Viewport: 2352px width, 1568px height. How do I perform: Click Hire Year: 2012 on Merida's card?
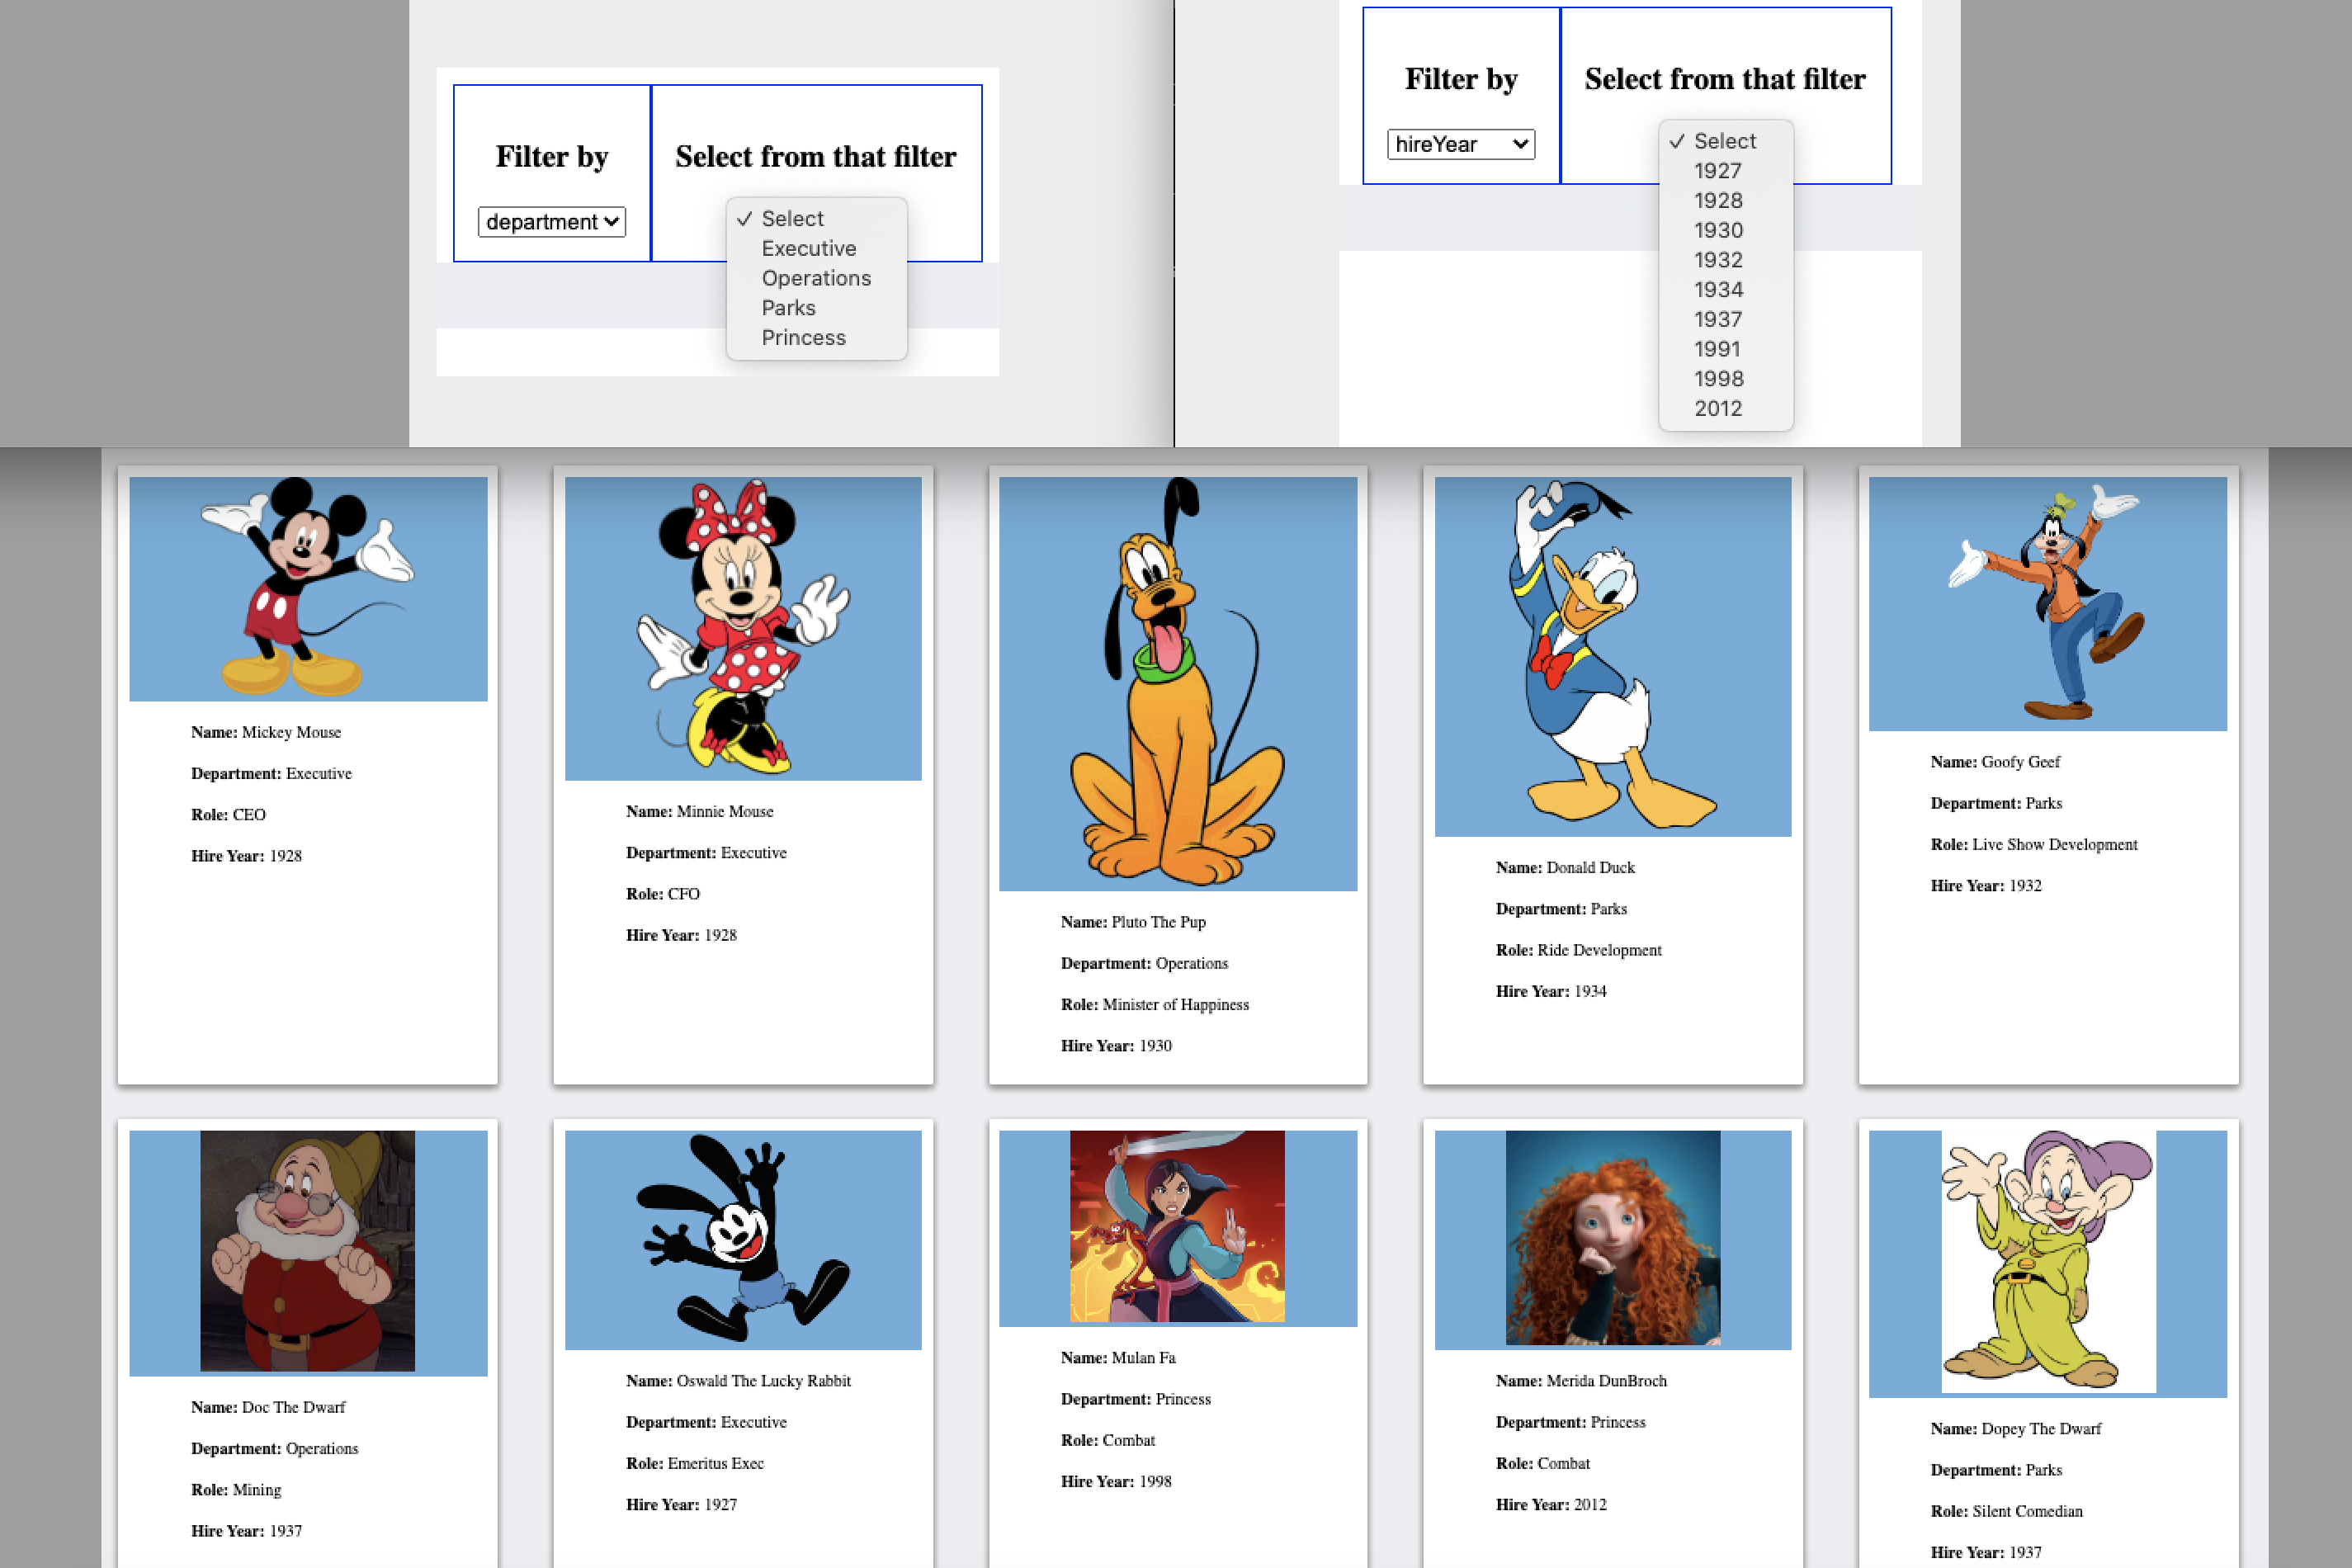1551,1505
